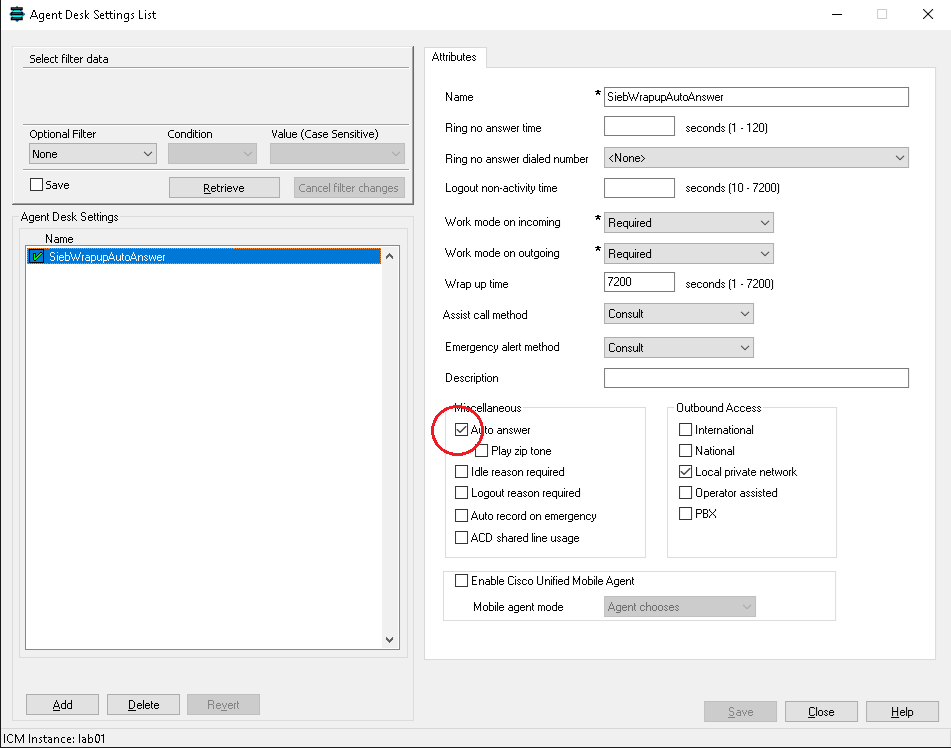Click the Save button at bottom right
951x748 pixels.
(x=741, y=712)
